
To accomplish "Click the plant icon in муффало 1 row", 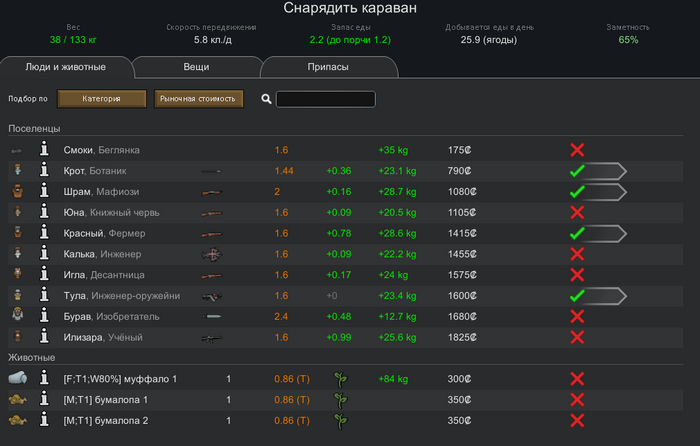I will [340, 379].
